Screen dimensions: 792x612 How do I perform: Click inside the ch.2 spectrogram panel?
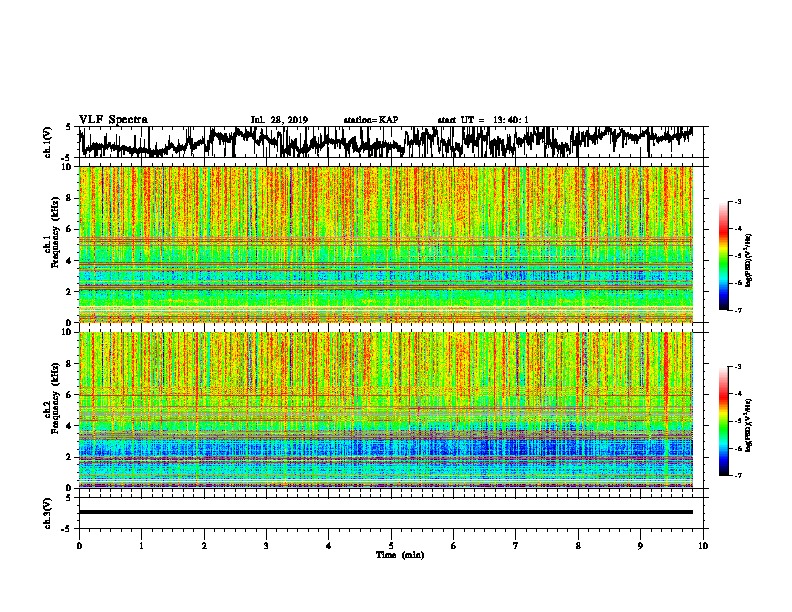[x=386, y=410]
